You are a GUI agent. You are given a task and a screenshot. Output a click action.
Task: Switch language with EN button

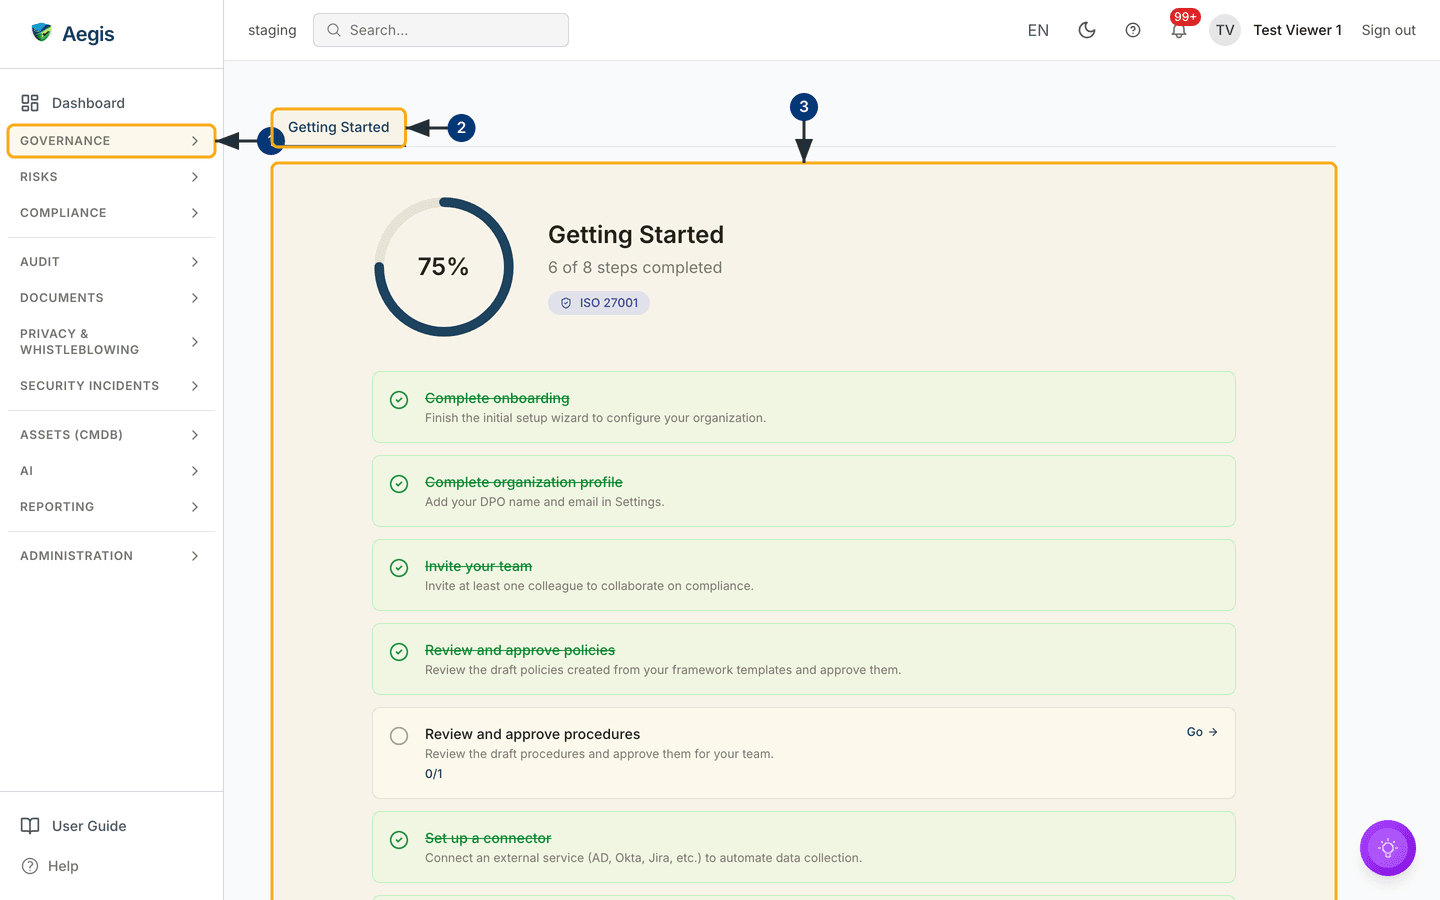[x=1038, y=30]
